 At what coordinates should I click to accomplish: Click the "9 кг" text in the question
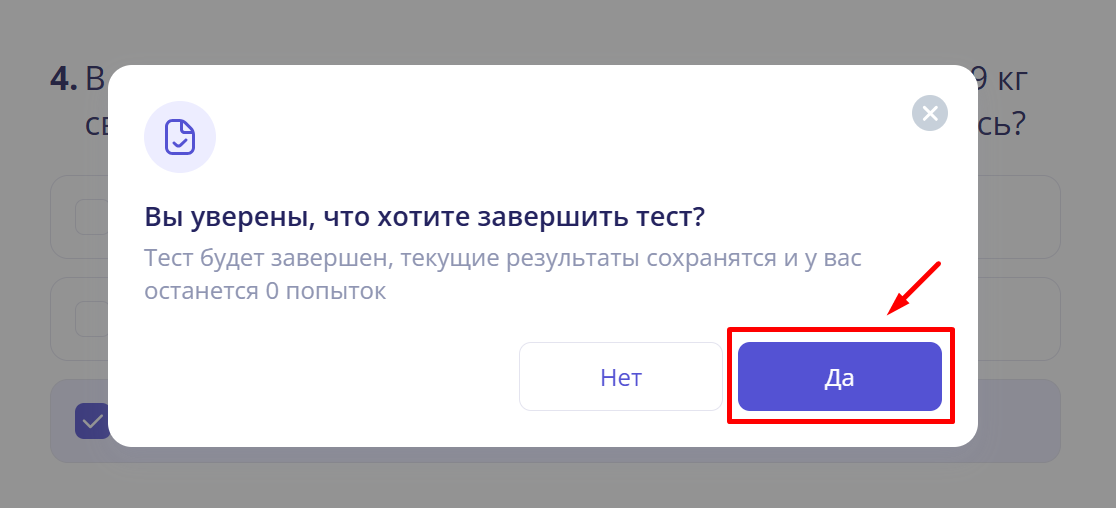point(1002,79)
